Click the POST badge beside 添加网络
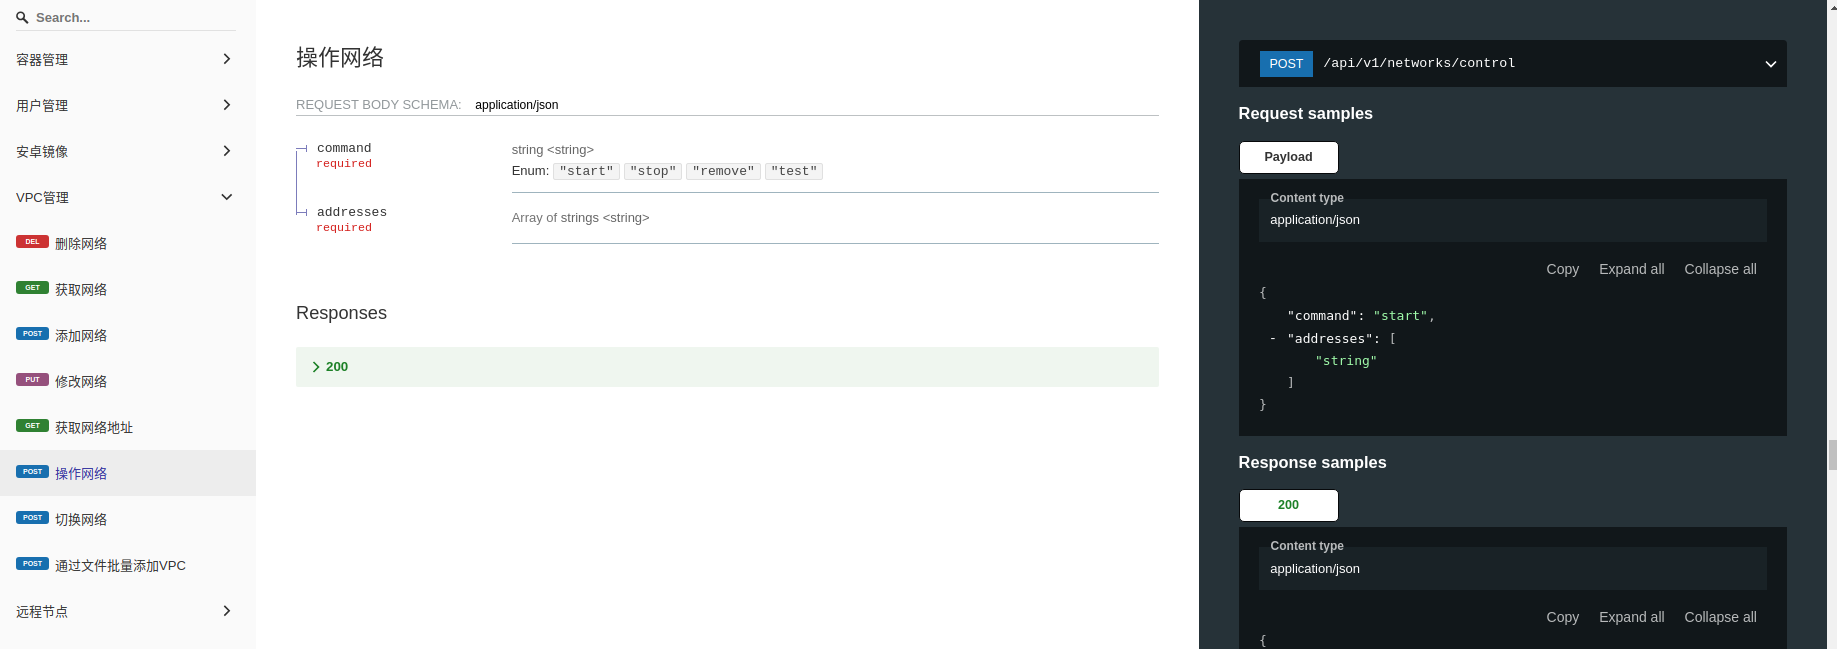The height and width of the screenshot is (649, 1837). point(32,334)
